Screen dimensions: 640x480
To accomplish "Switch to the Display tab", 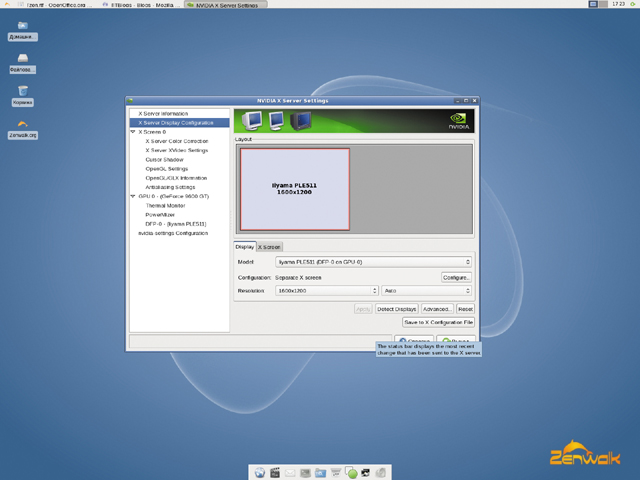I will click(245, 247).
